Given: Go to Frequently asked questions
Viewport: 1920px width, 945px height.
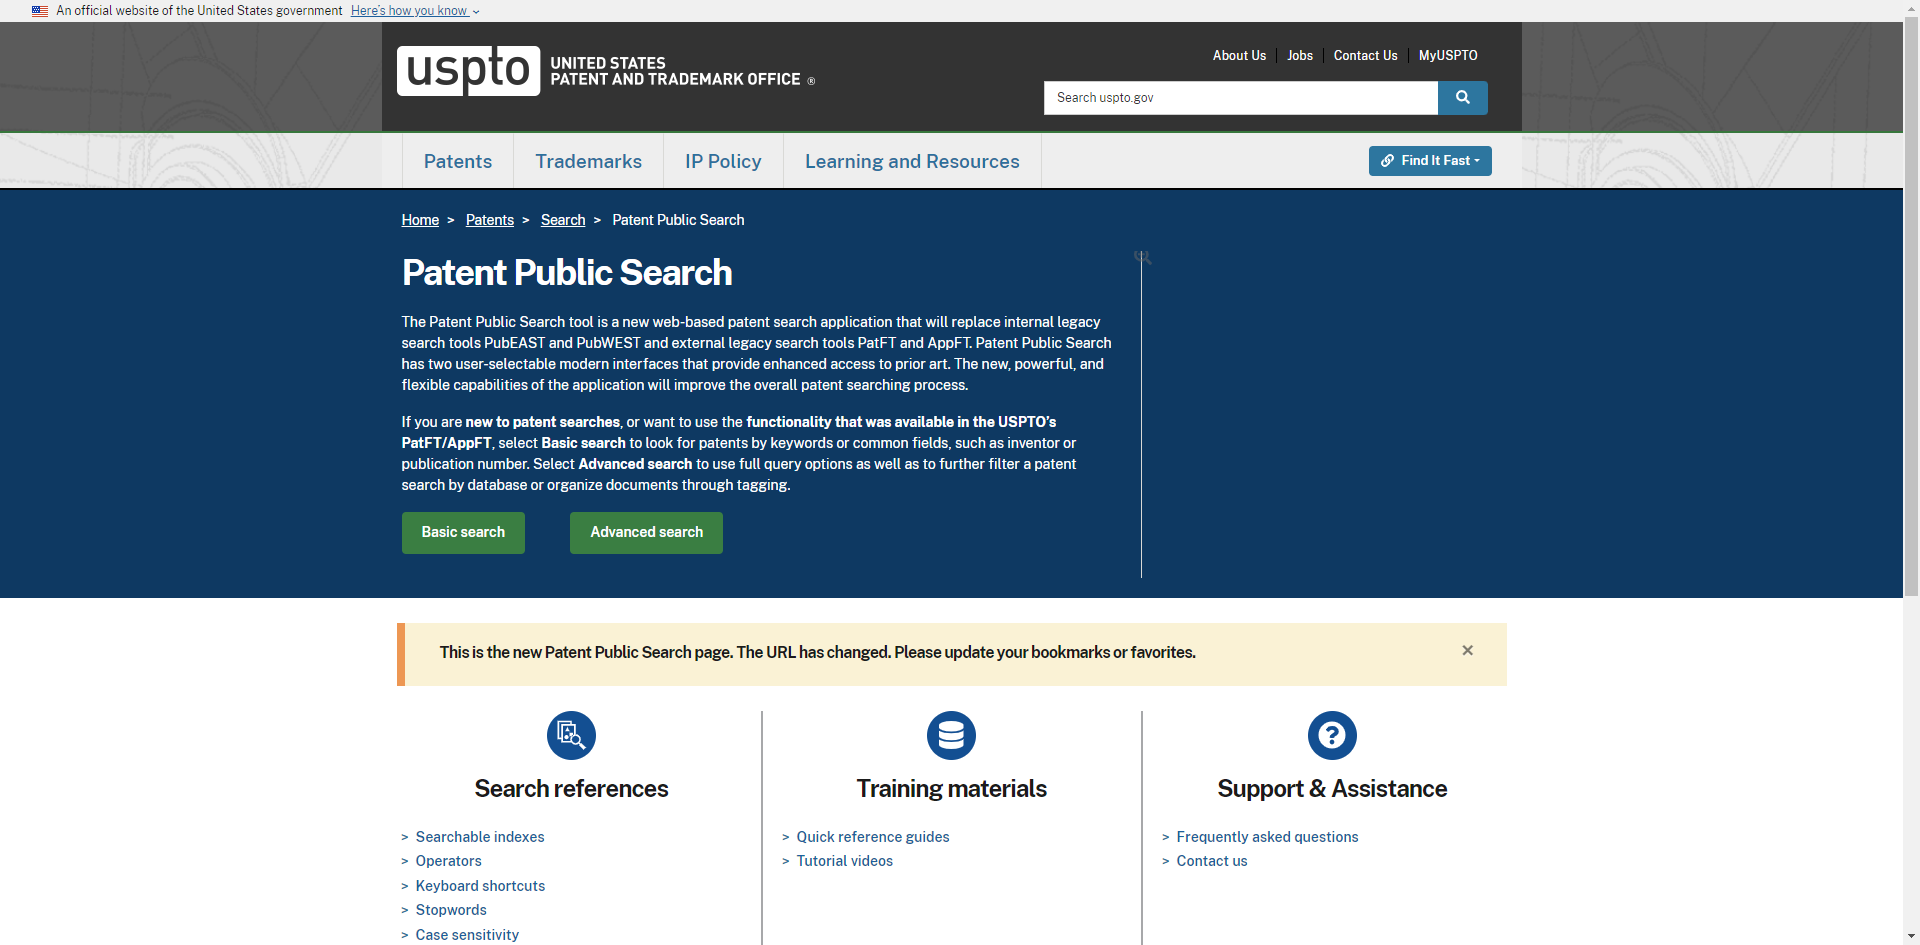Looking at the screenshot, I should (x=1266, y=837).
